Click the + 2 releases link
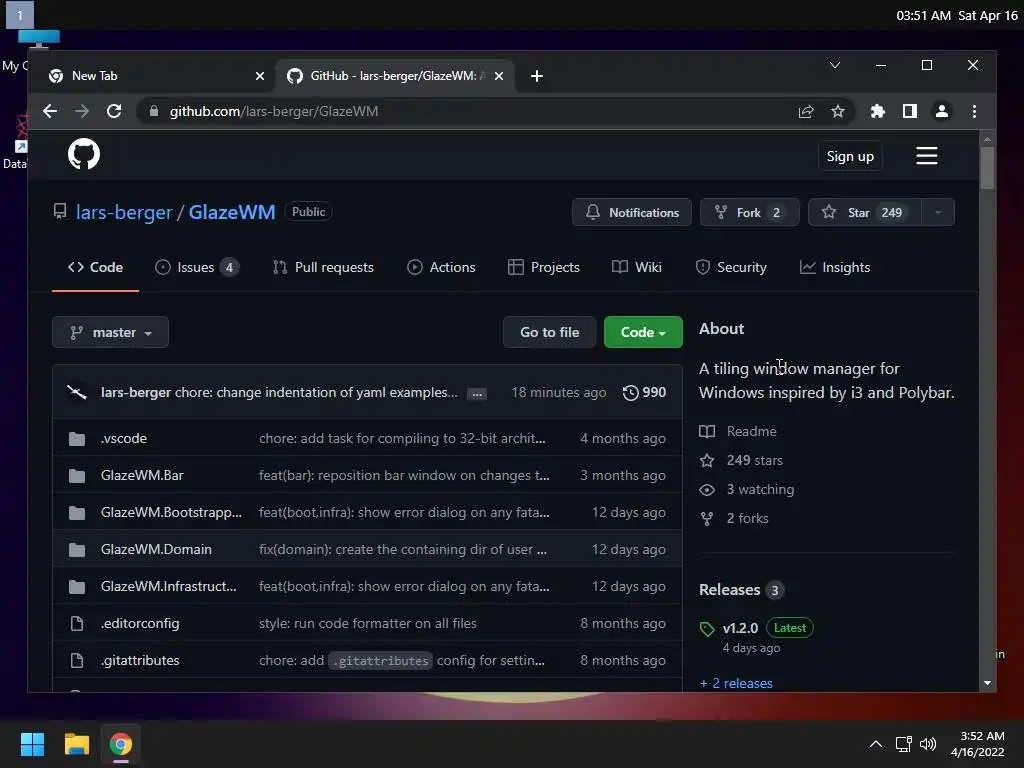Screen dimensions: 1024x768 (736, 683)
